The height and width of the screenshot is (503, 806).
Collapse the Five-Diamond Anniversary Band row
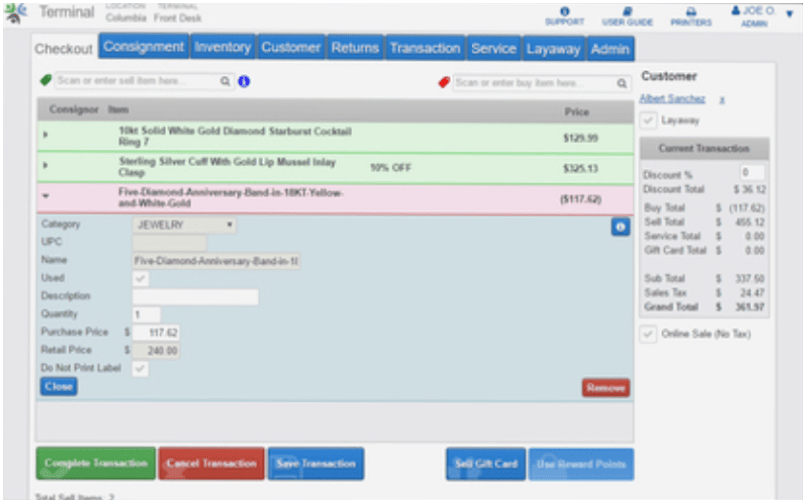pos(45,196)
